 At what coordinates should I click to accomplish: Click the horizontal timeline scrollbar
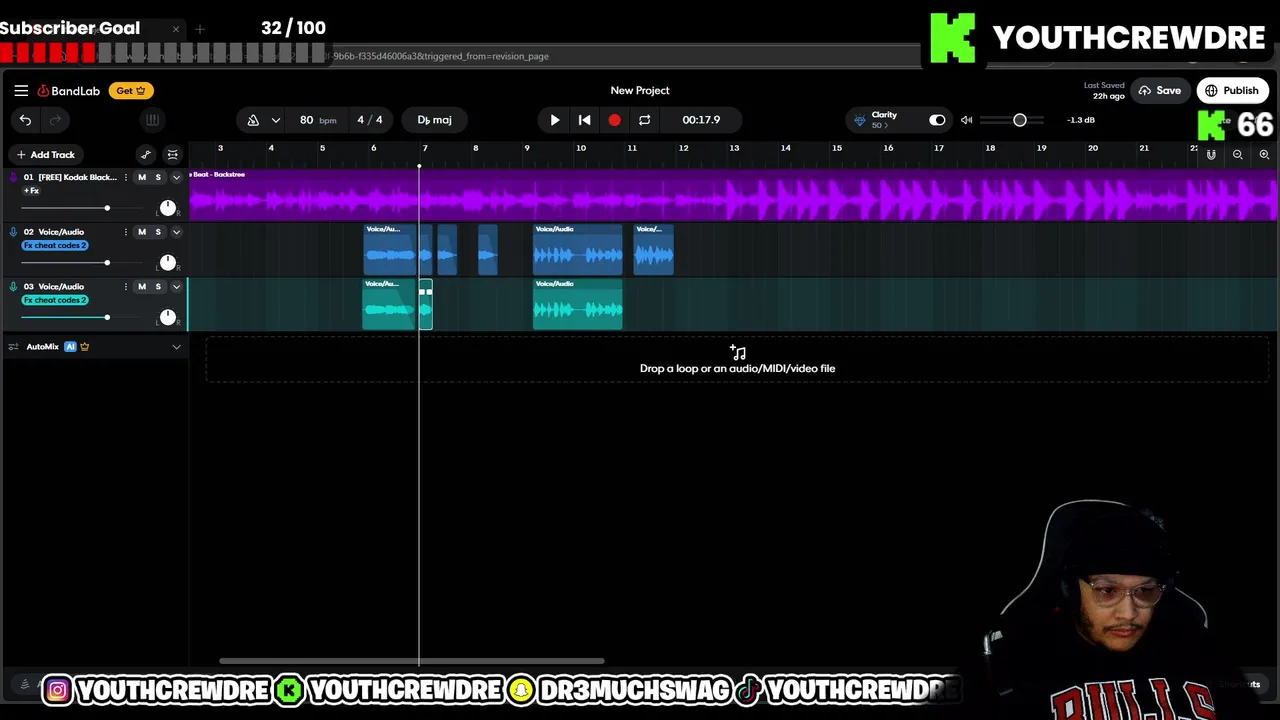[411, 661]
